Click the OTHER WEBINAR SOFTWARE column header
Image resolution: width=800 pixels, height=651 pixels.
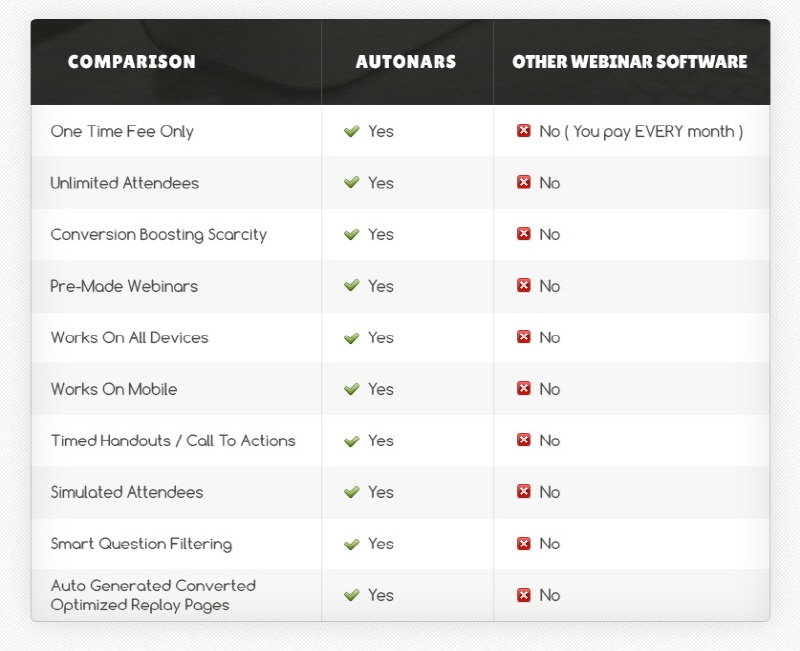pos(630,62)
